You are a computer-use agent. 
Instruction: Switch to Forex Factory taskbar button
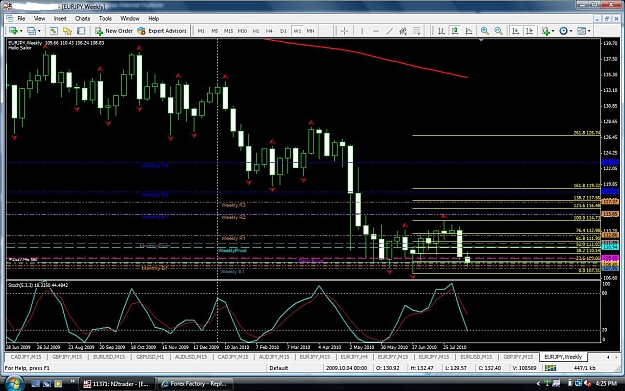point(195,384)
